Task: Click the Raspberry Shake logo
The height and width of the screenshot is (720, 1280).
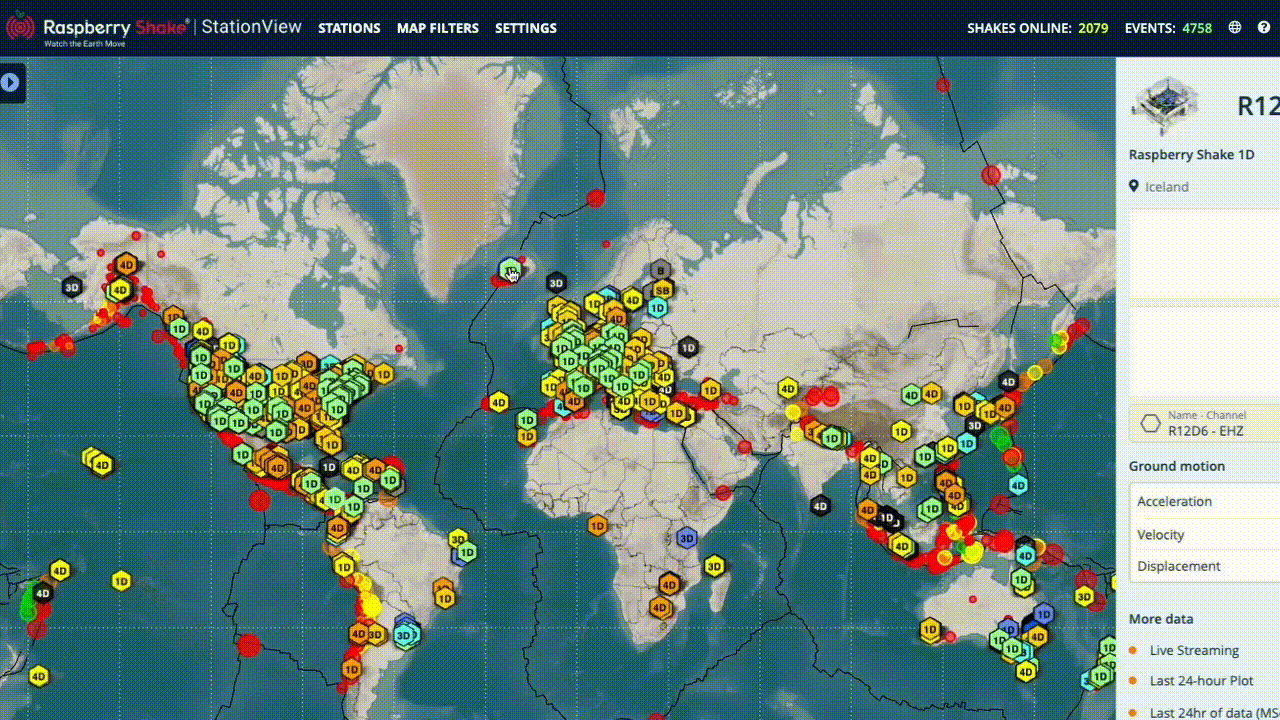Action: pyautogui.click(x=20, y=27)
